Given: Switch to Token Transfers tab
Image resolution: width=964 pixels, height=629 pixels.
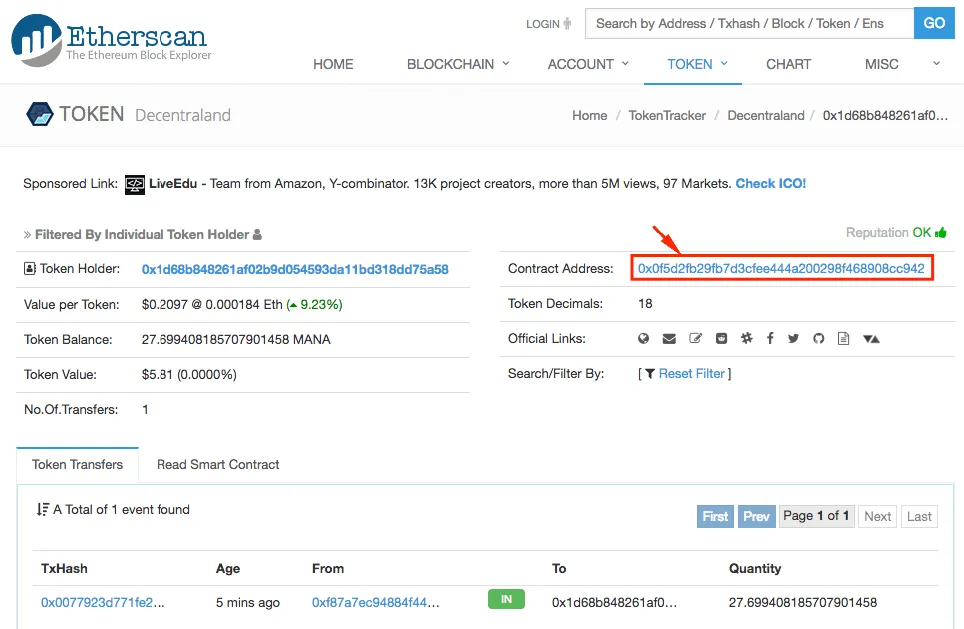Looking at the screenshot, I should [77, 464].
